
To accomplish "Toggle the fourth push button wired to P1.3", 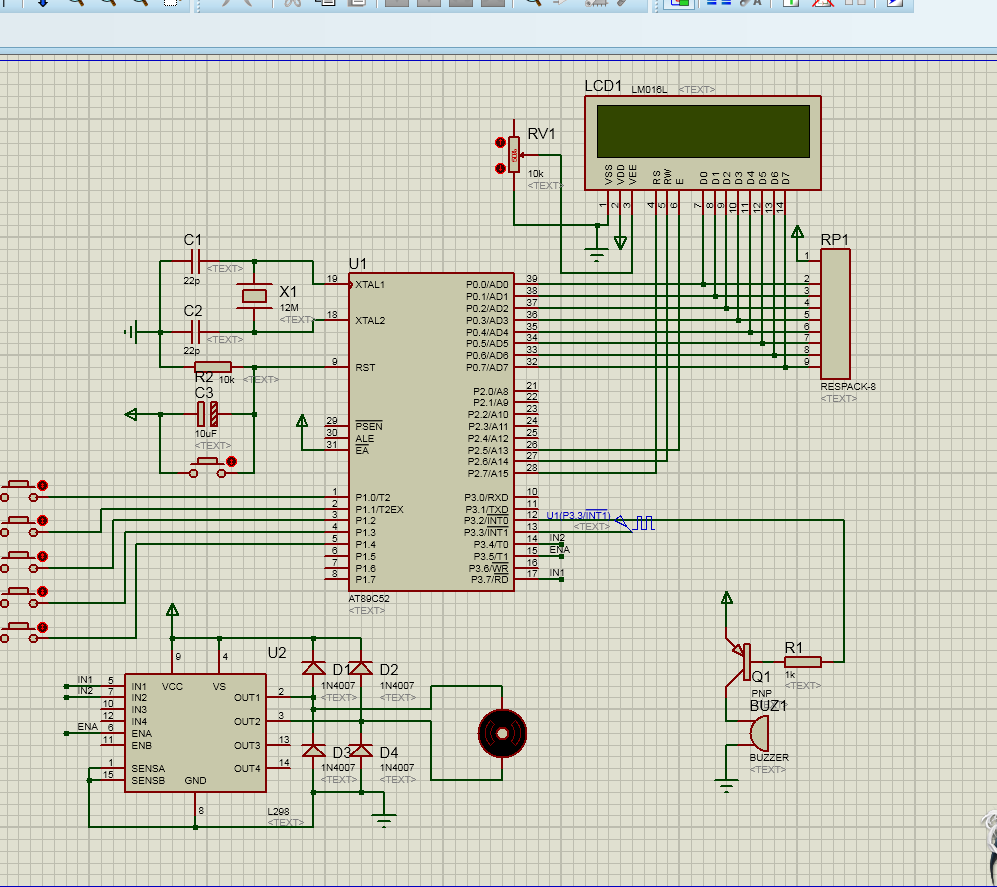I will pos(20,598).
